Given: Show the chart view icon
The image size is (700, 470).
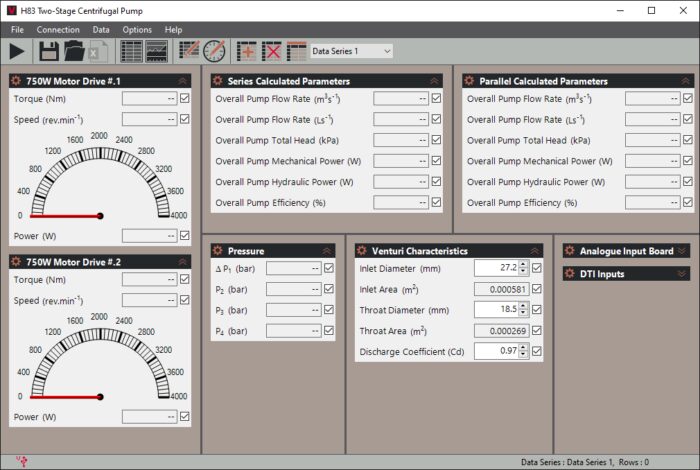Looking at the screenshot, I should (x=157, y=51).
